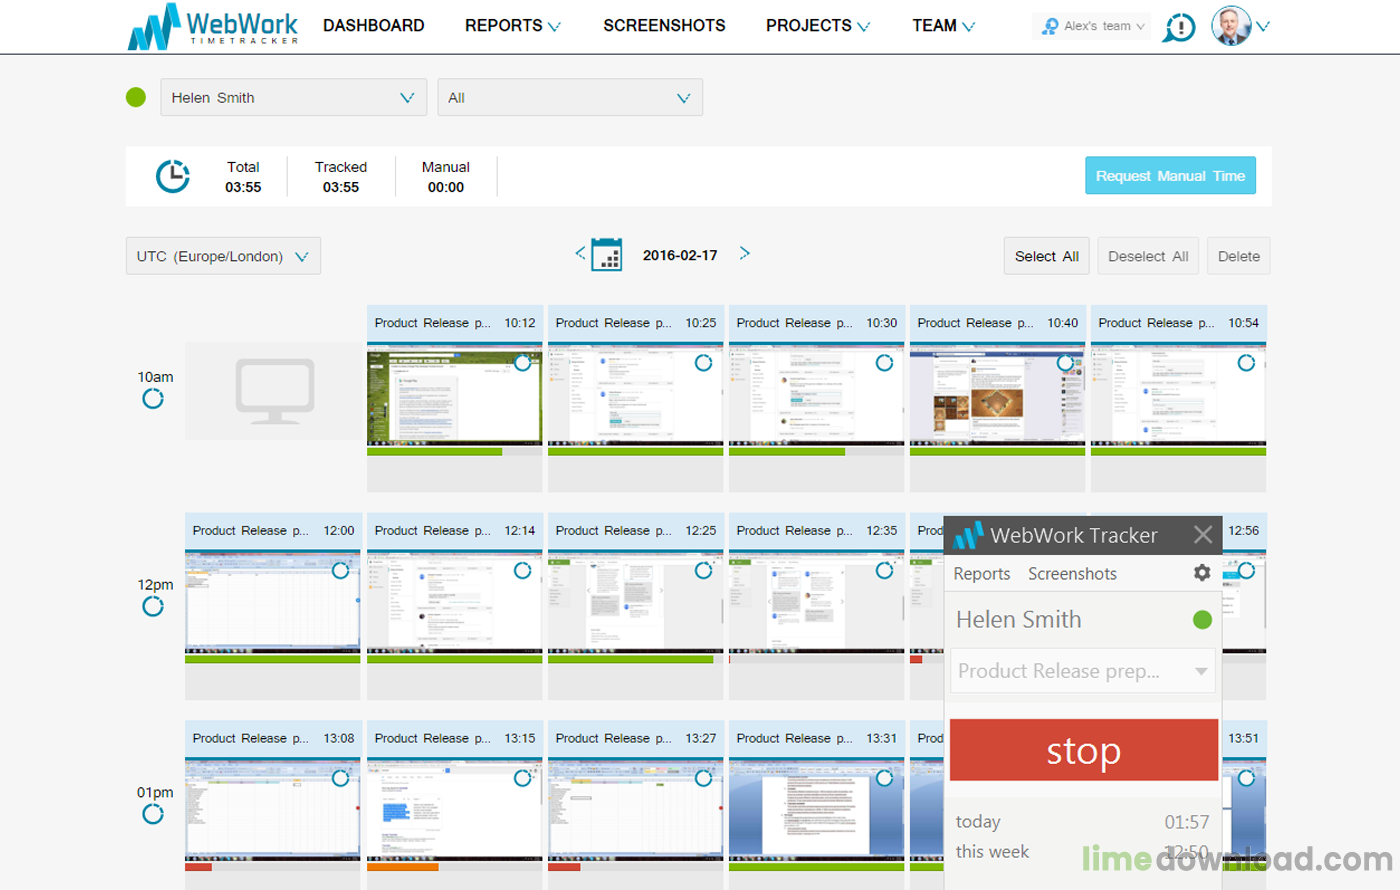
Task: Switch to the Screenshots tab in the Tracker widget
Action: click(x=1071, y=573)
